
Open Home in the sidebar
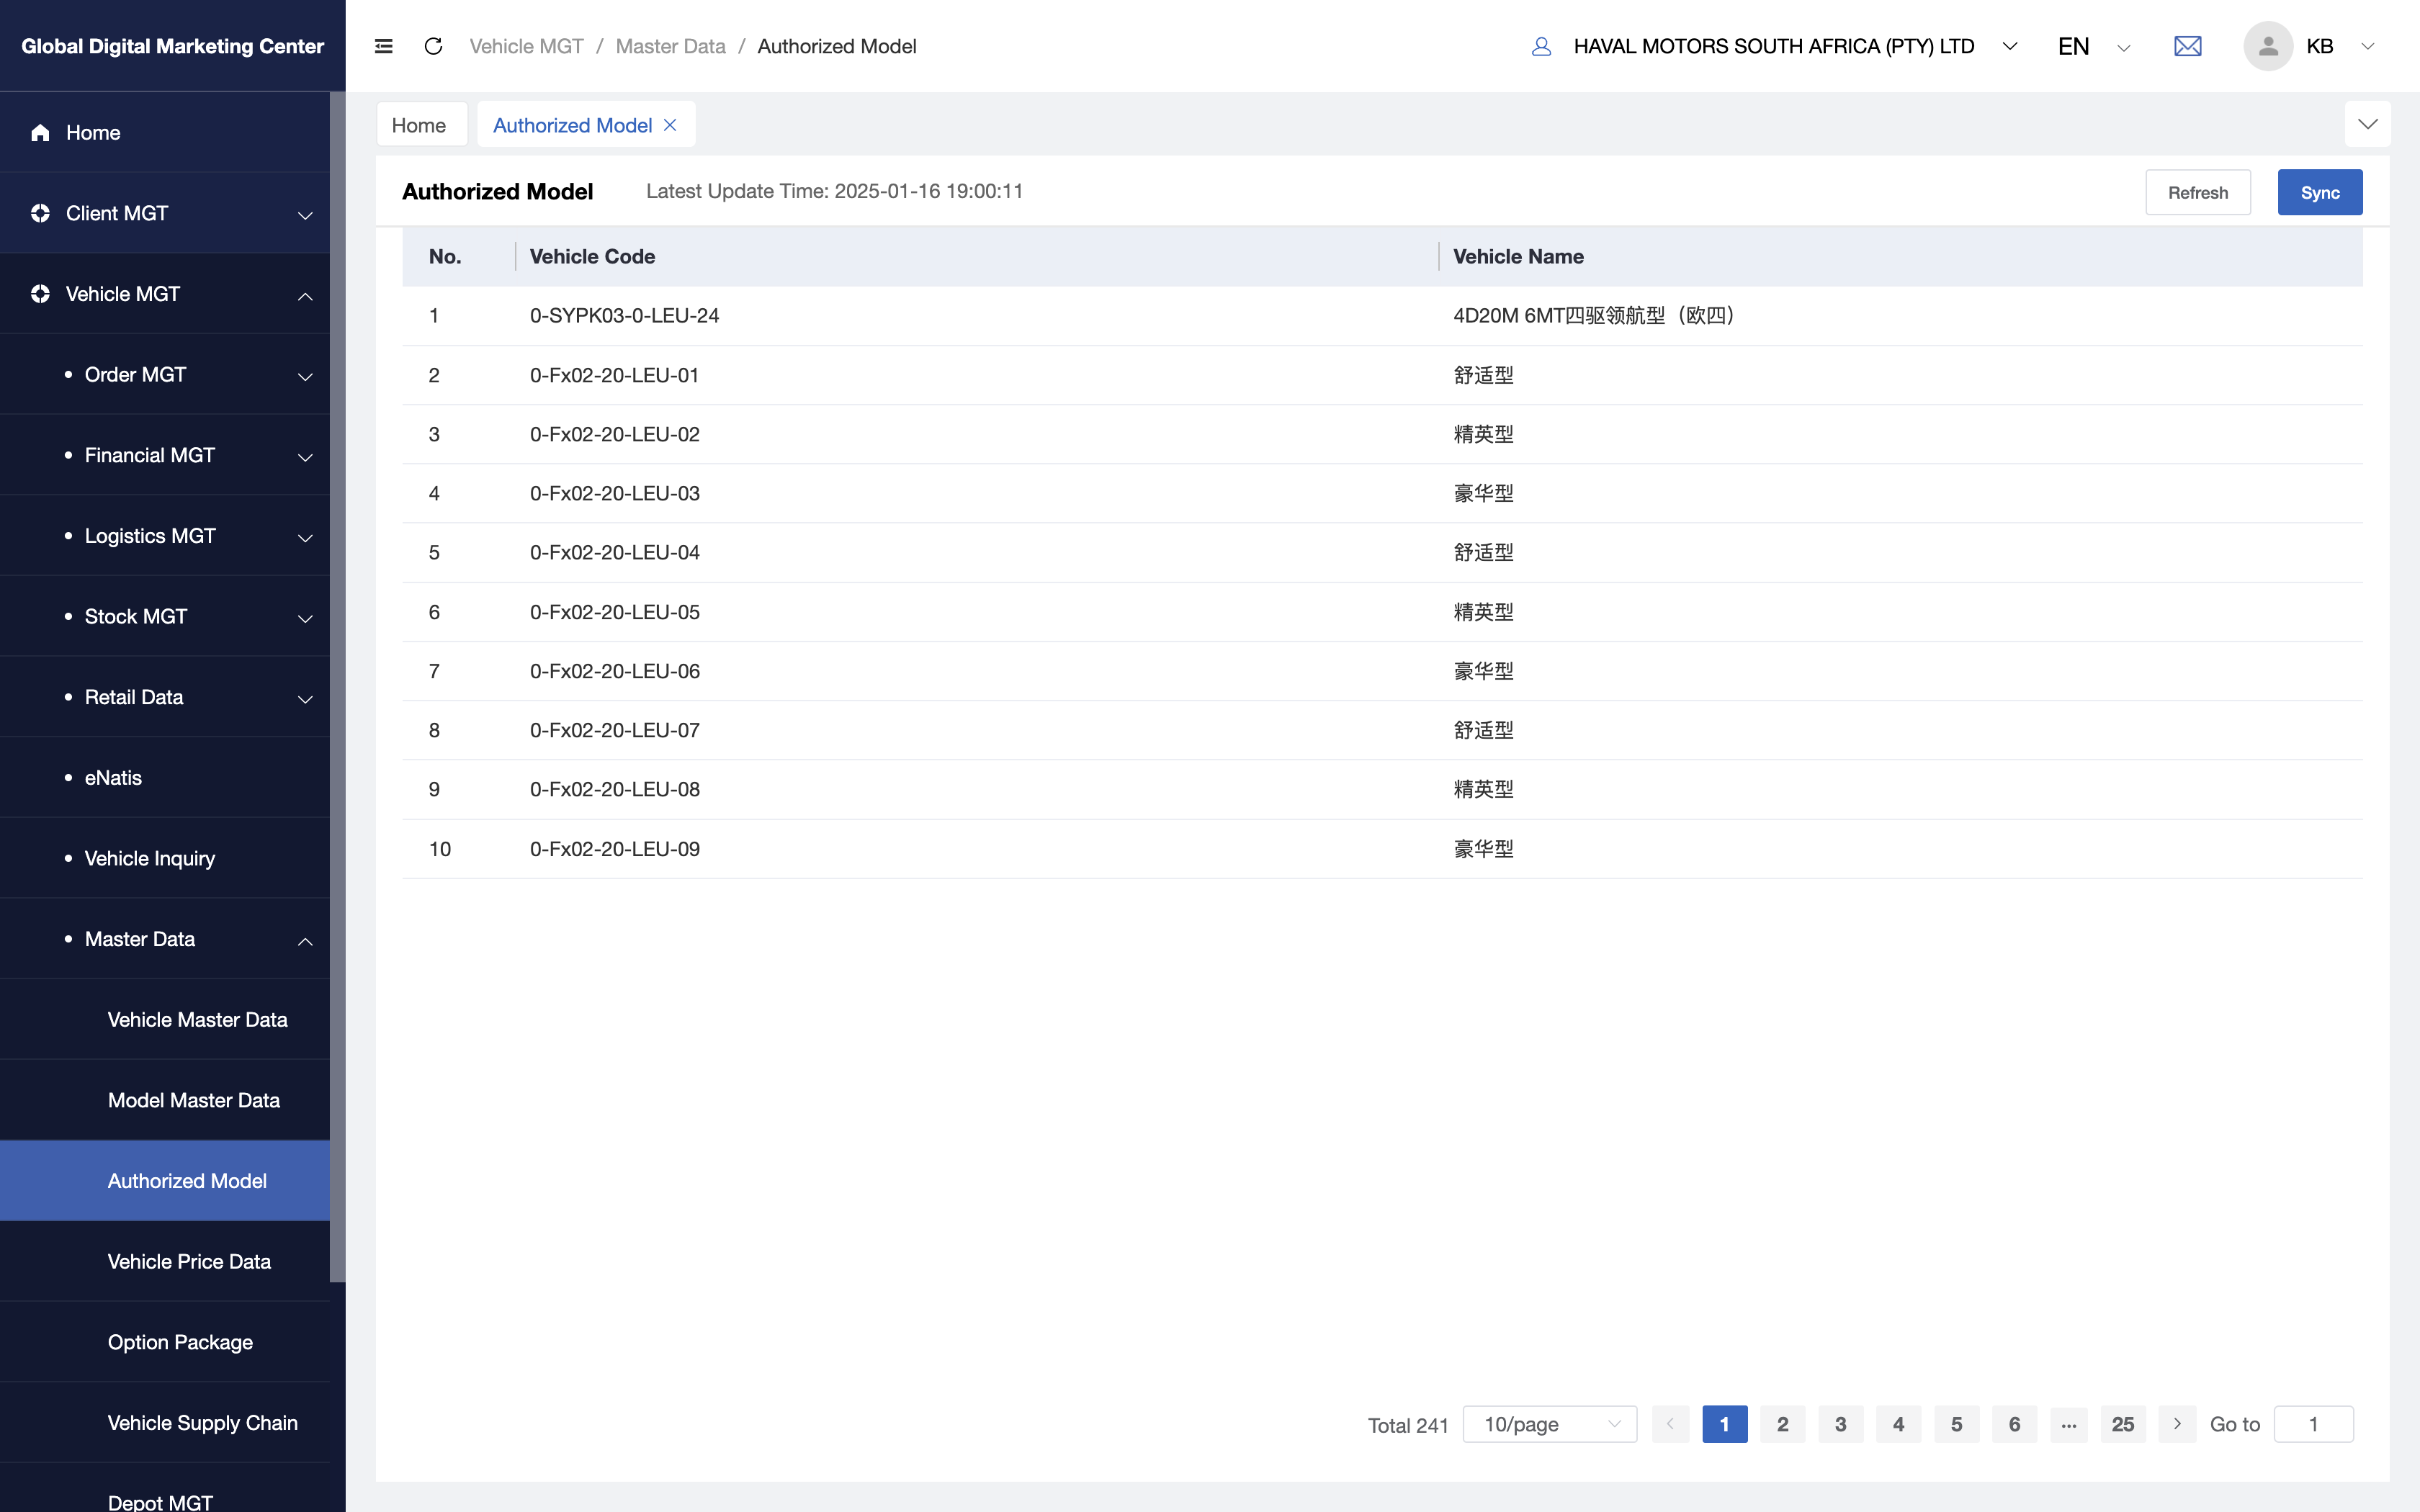coord(165,132)
